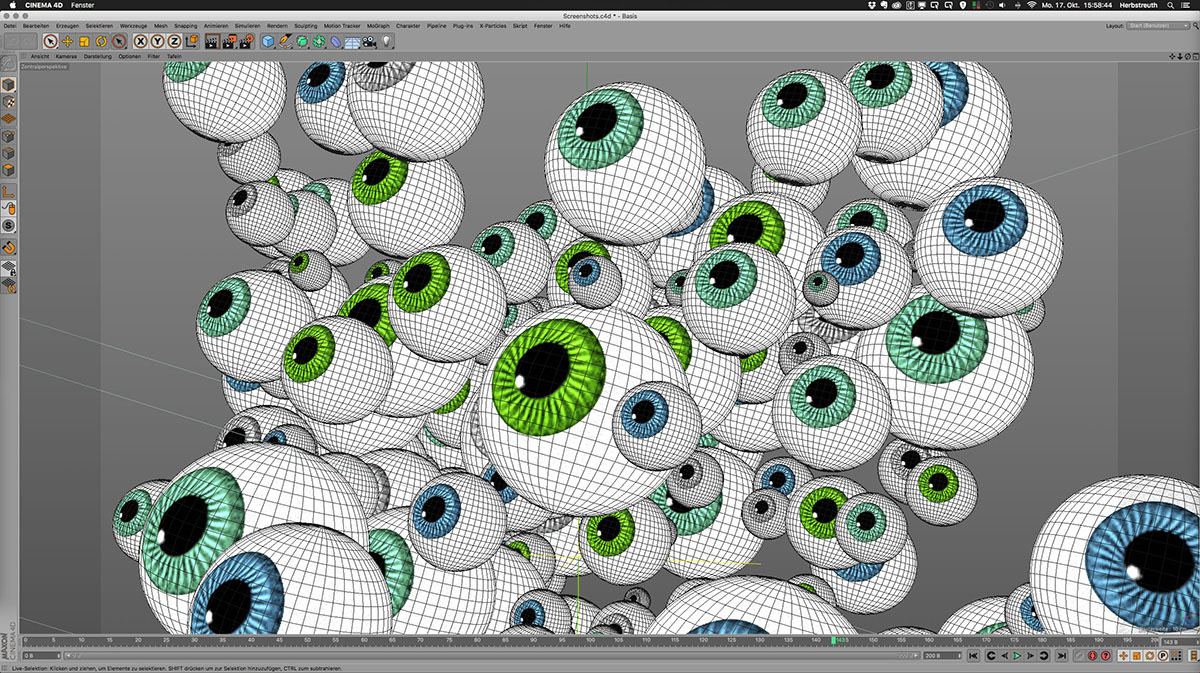Go to next keyframe

[x=1044, y=656]
